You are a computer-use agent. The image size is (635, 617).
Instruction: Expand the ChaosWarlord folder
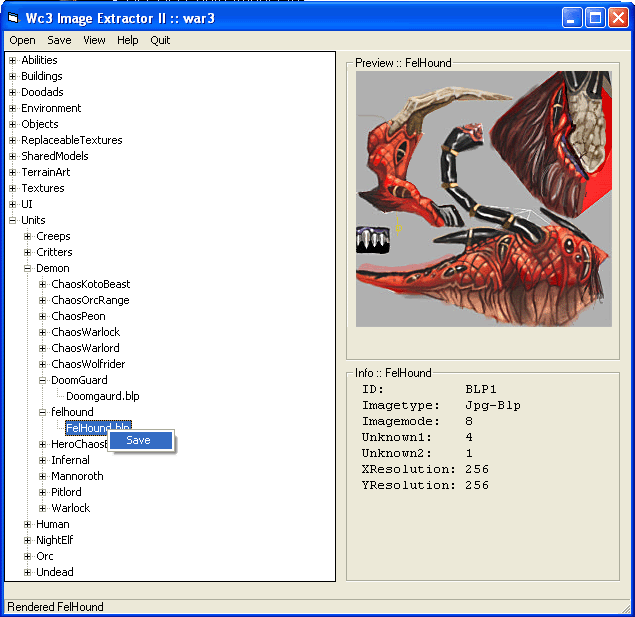43,348
